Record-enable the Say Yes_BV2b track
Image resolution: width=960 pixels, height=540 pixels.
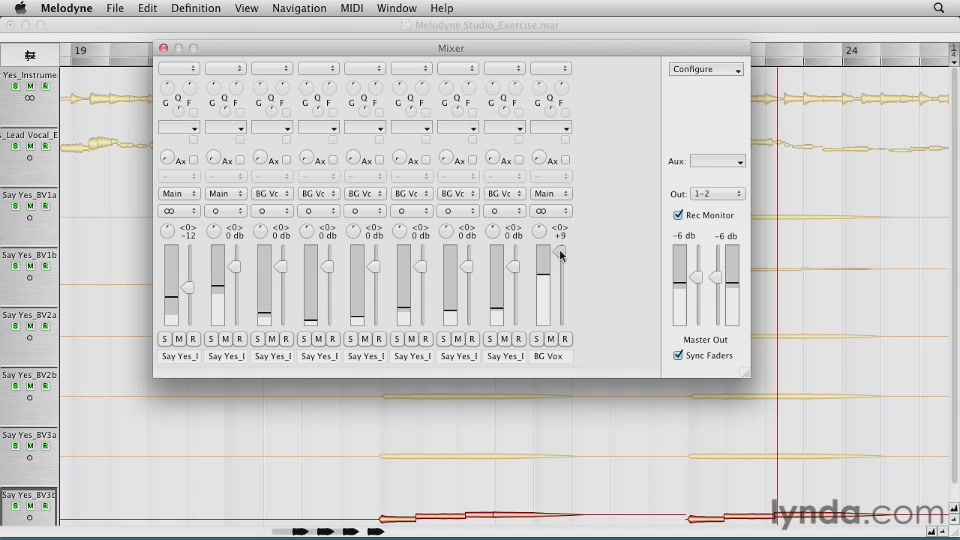tap(45, 386)
